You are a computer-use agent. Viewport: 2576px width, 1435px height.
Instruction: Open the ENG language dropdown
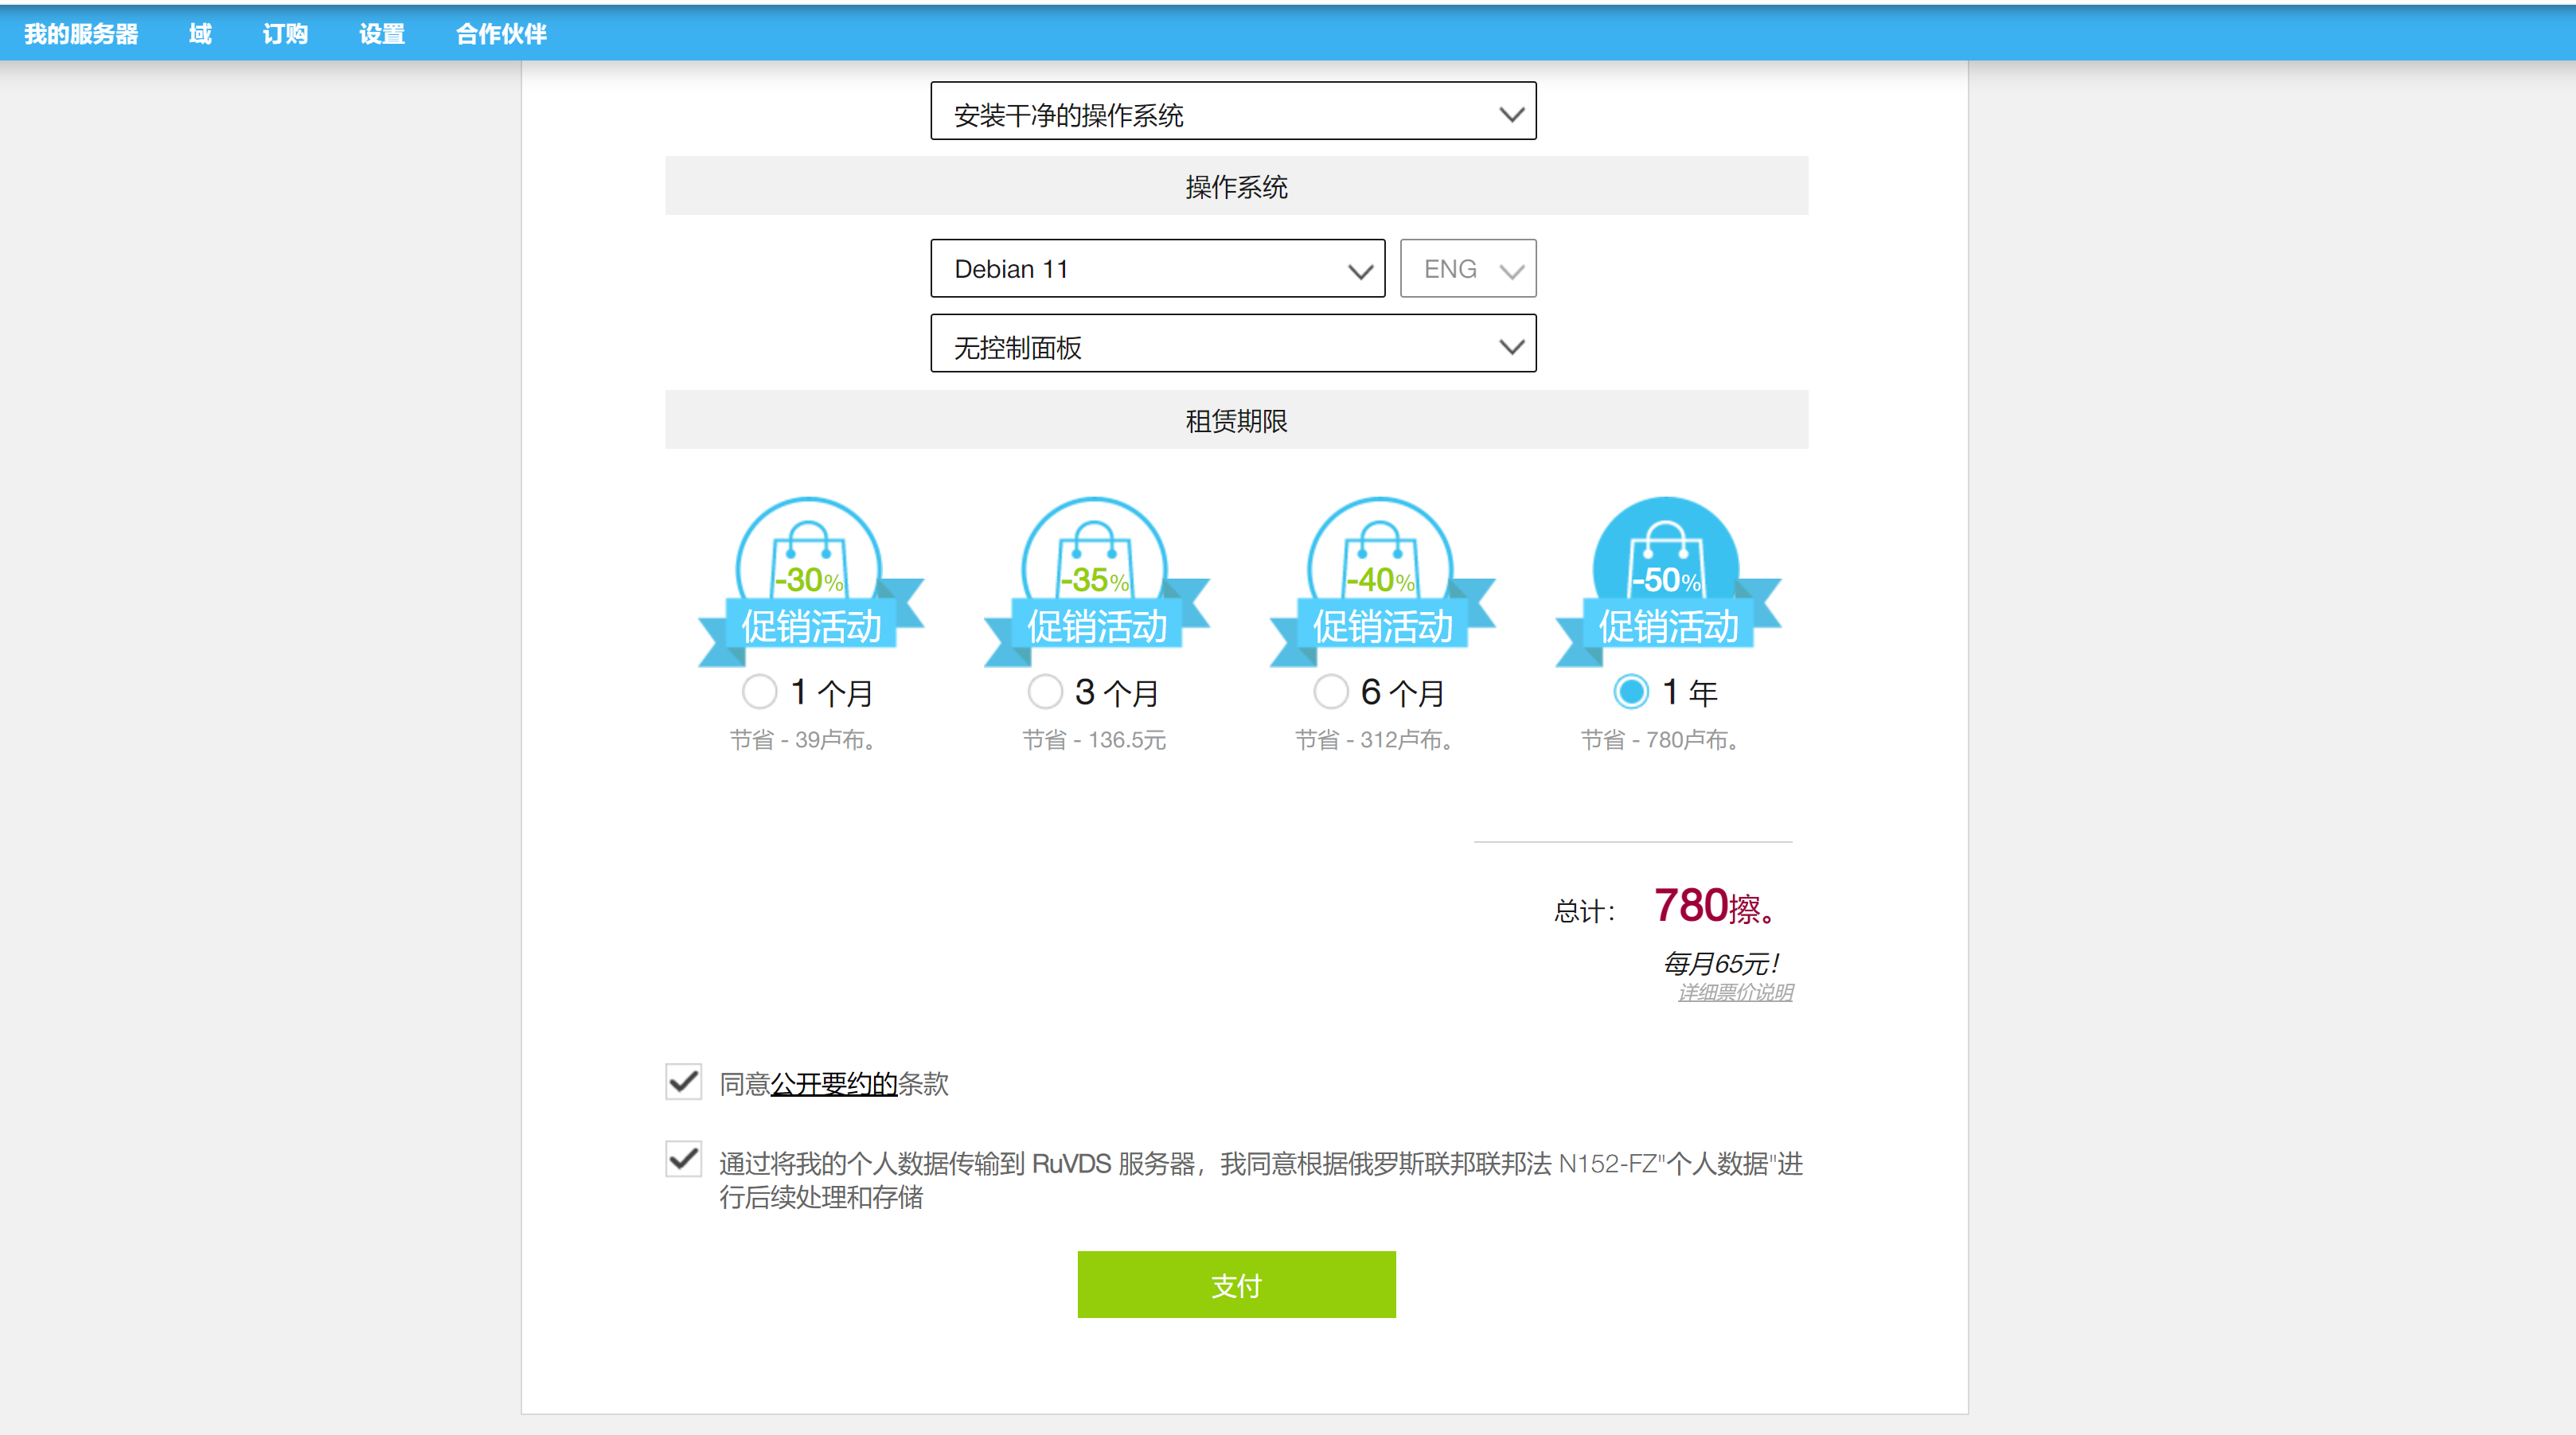(1467, 268)
